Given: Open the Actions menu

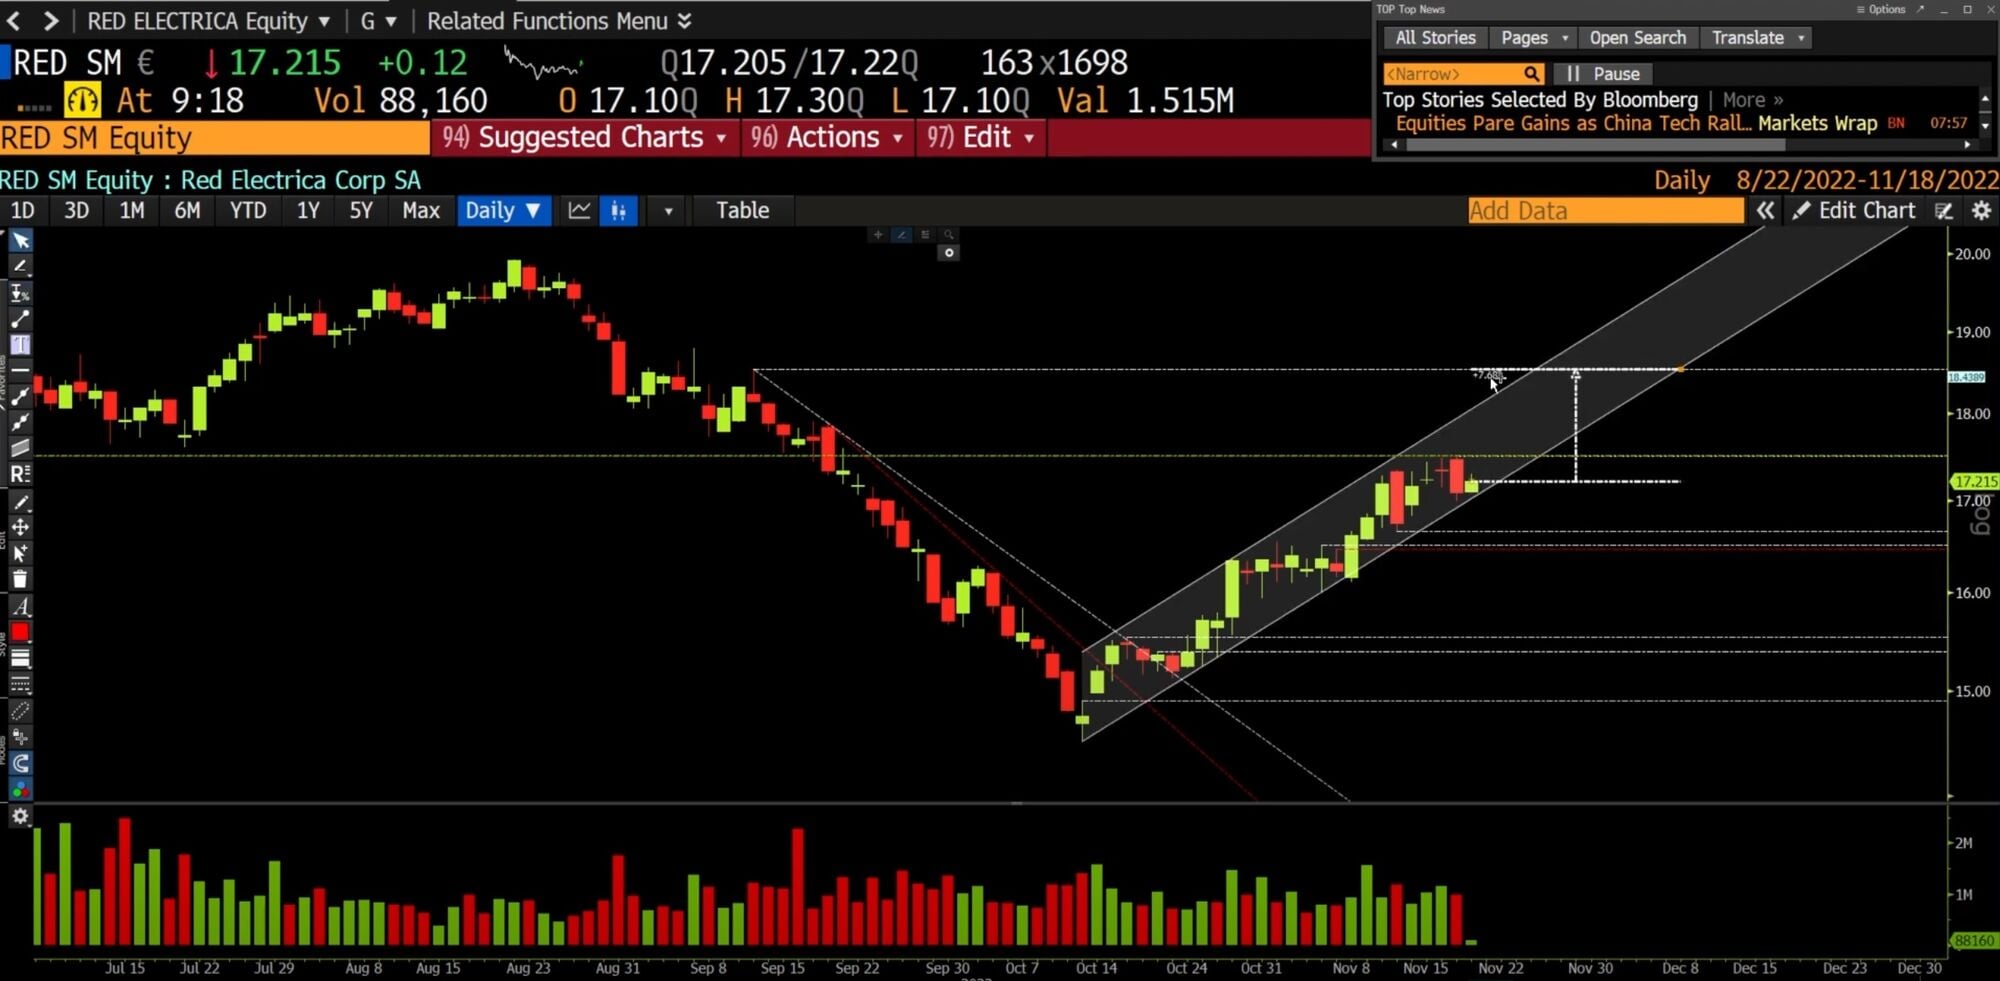Looking at the screenshot, I should click(828, 138).
